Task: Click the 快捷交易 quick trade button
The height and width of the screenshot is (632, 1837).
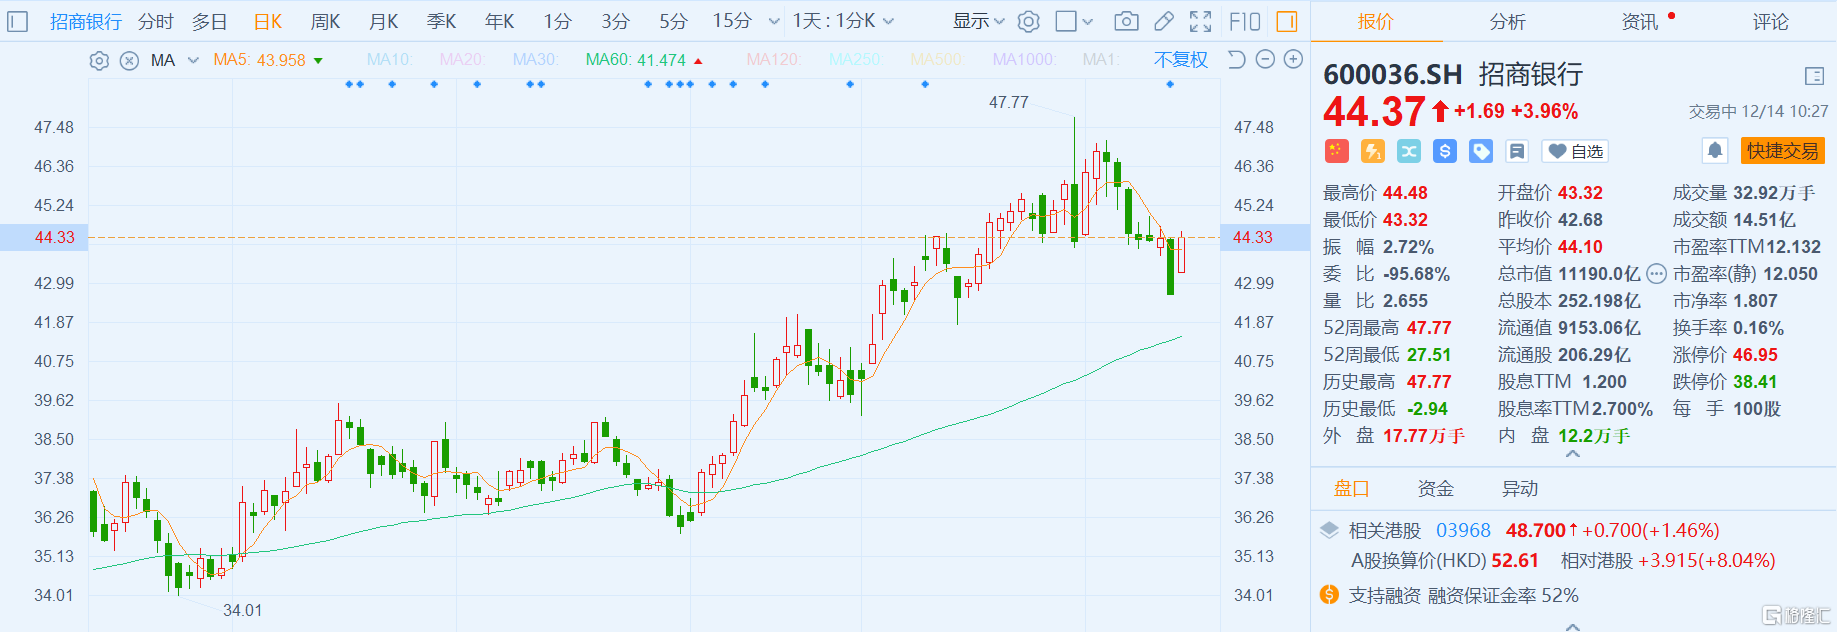Action: pyautogui.click(x=1782, y=151)
